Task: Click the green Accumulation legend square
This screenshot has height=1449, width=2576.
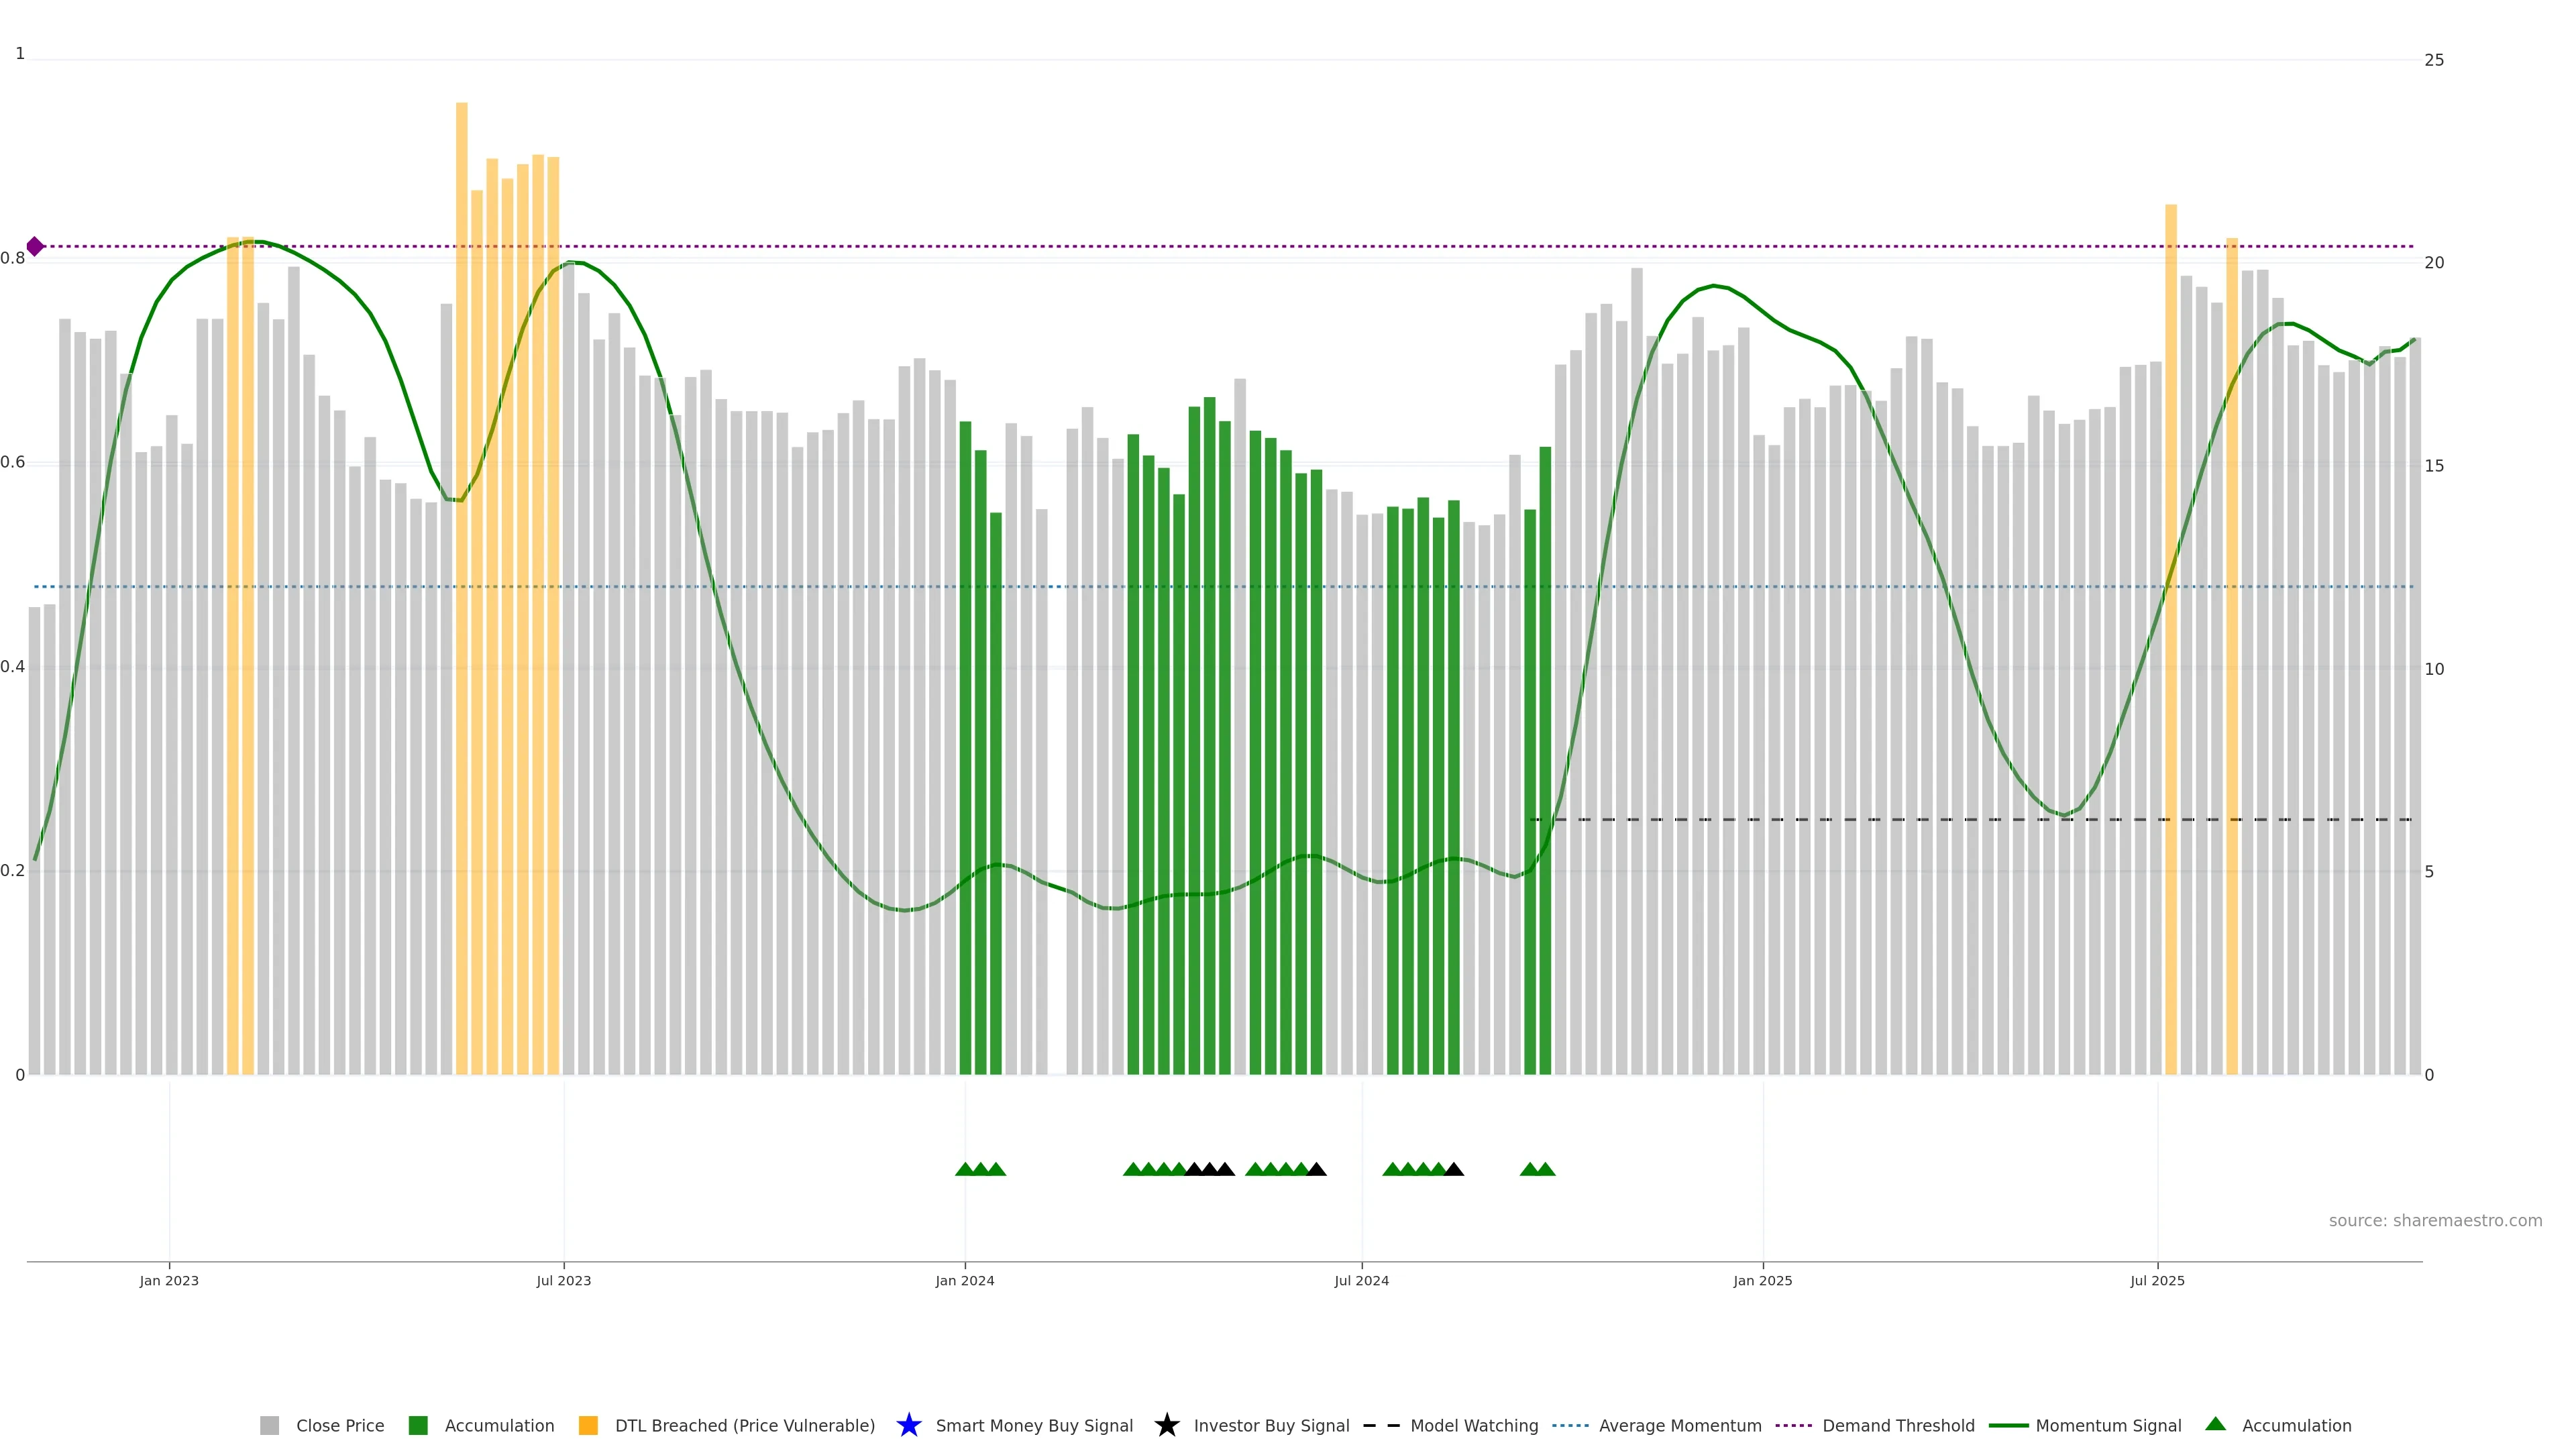Action: coord(418,1425)
